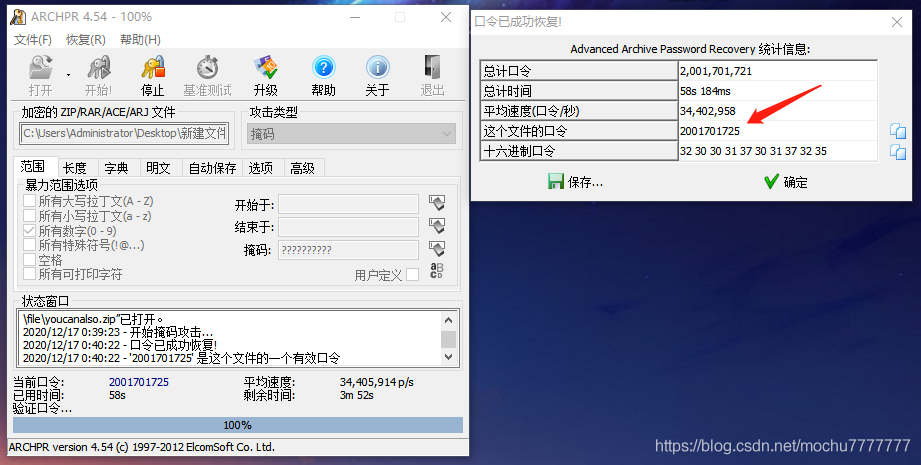Switch to the 明文 tab
921x465 pixels.
coord(159,168)
